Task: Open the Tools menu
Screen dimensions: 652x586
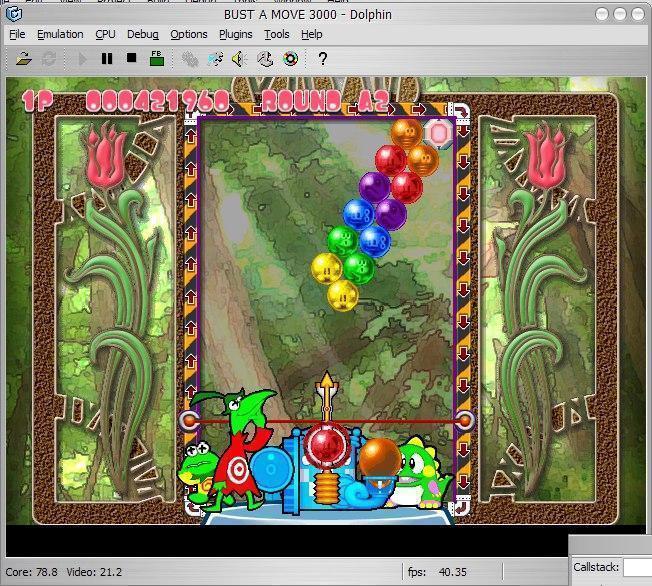Action: [277, 34]
